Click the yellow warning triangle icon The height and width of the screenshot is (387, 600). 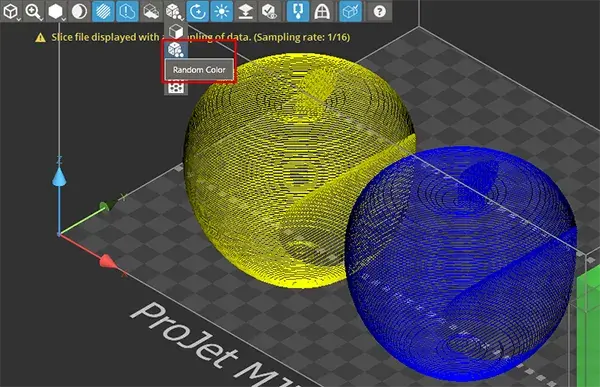pos(41,38)
